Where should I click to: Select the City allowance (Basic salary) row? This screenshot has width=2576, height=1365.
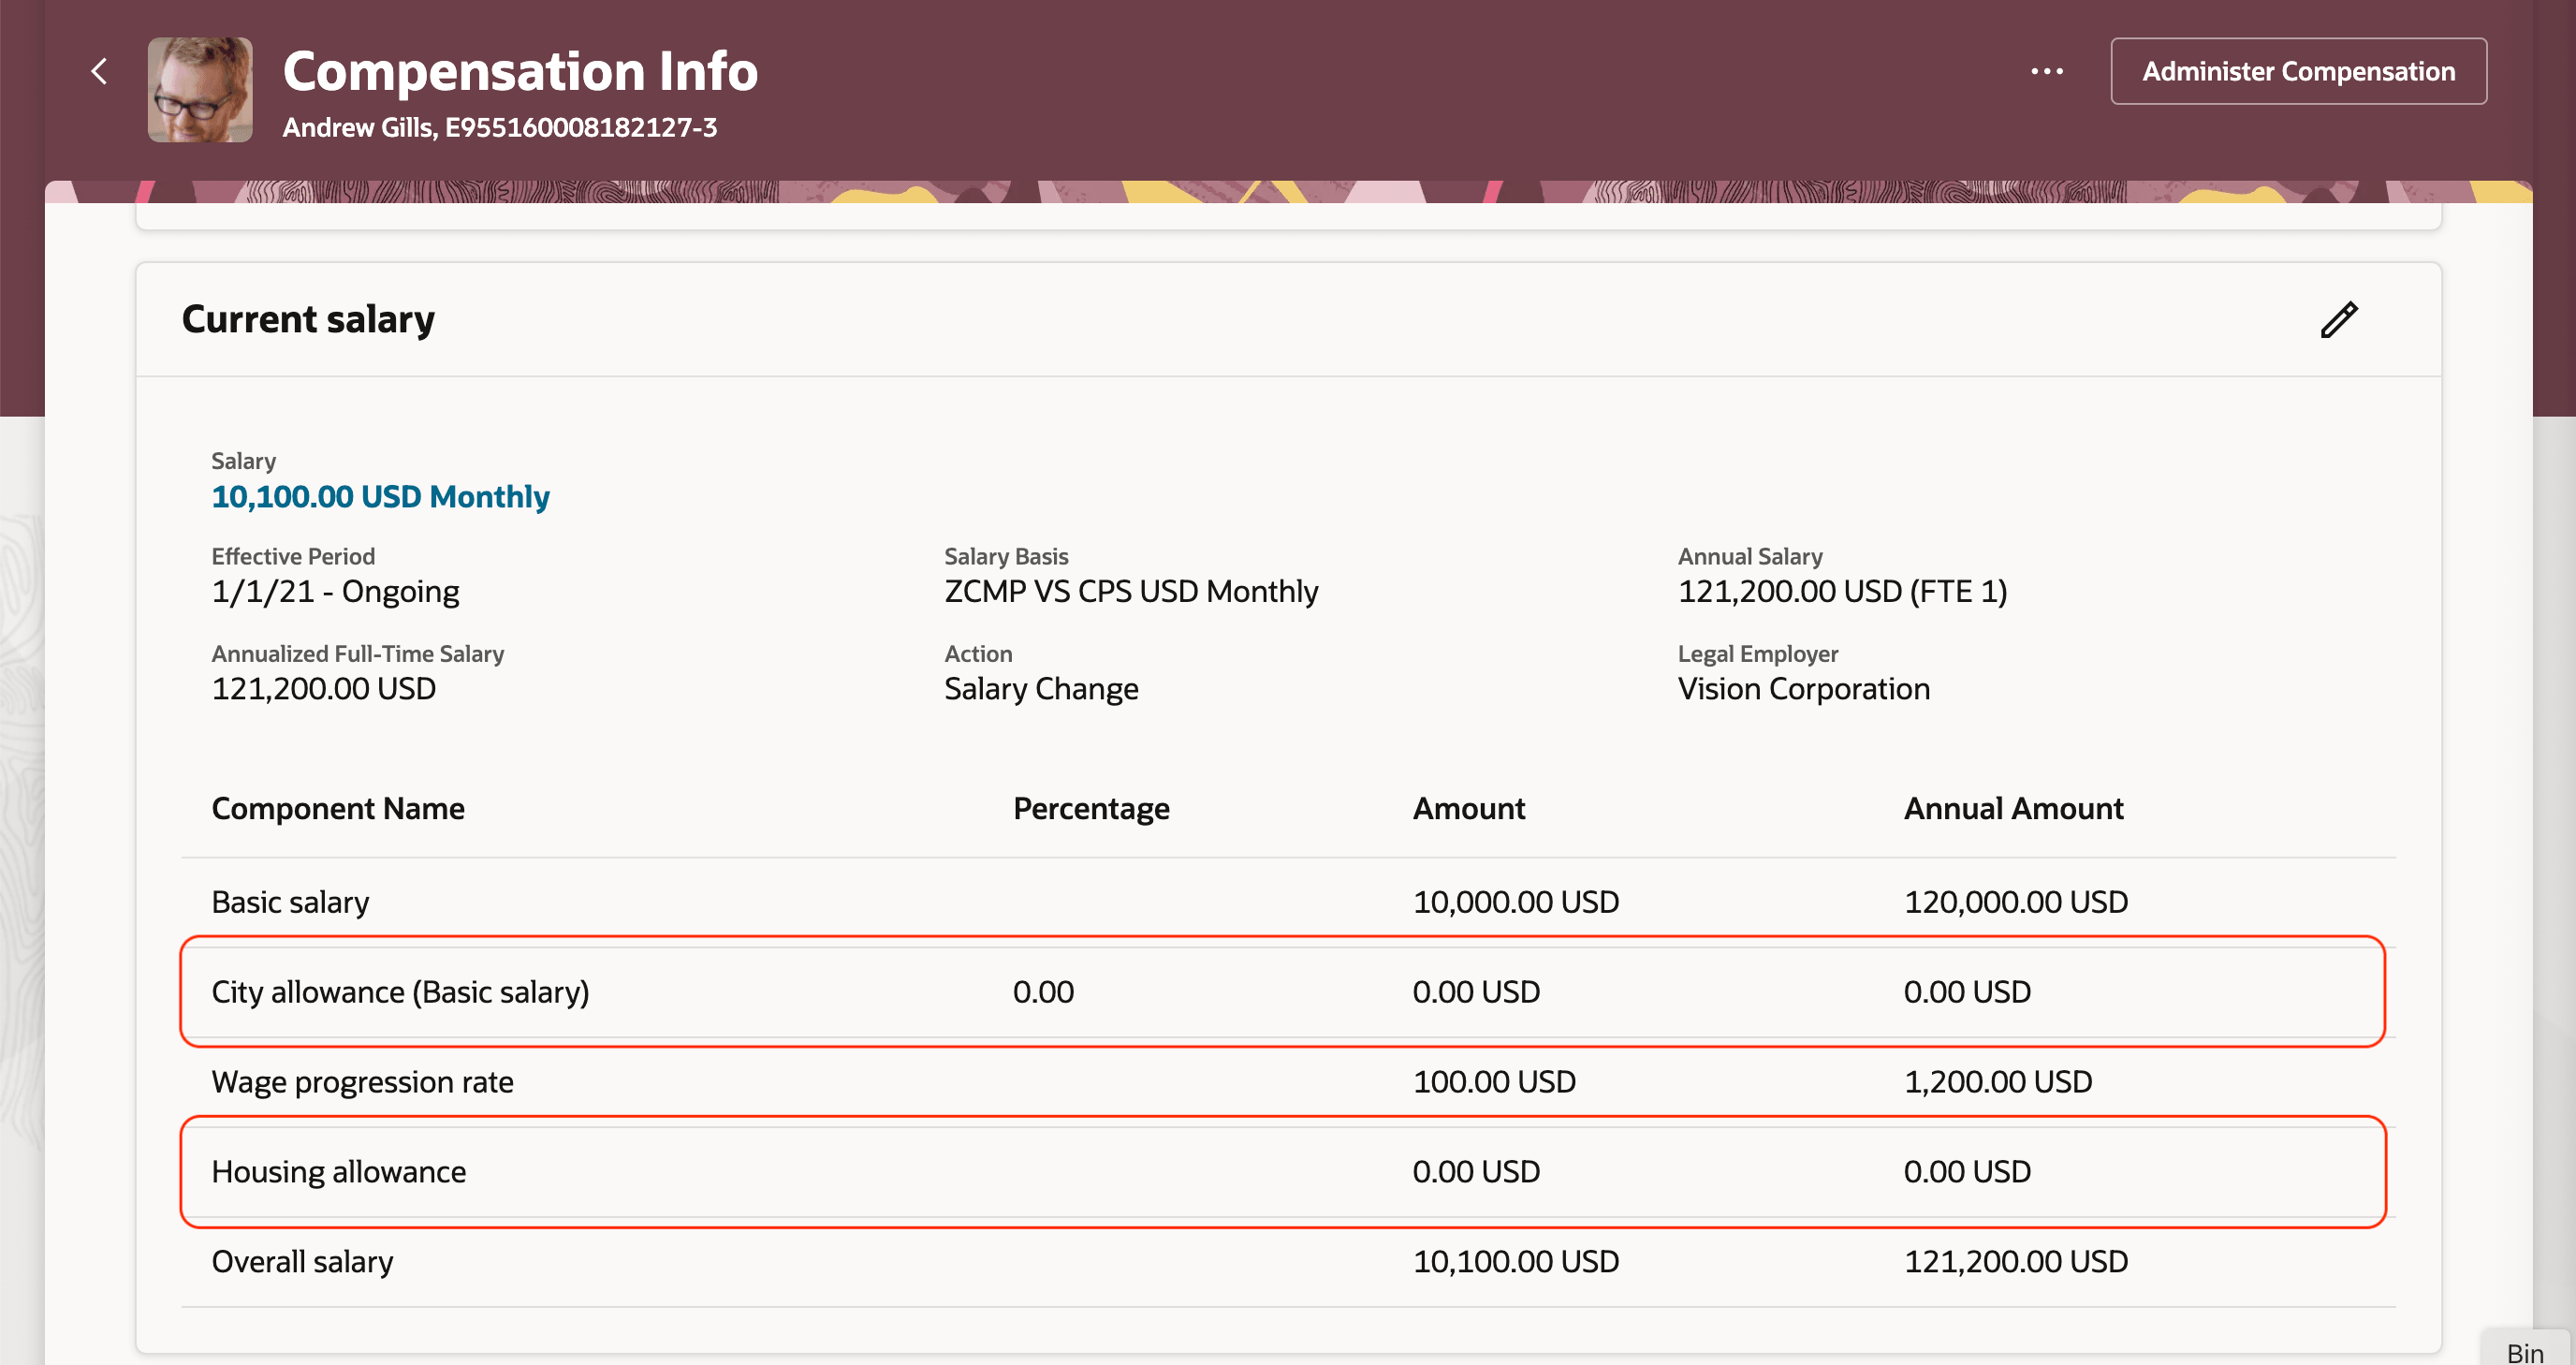(x=400, y=992)
